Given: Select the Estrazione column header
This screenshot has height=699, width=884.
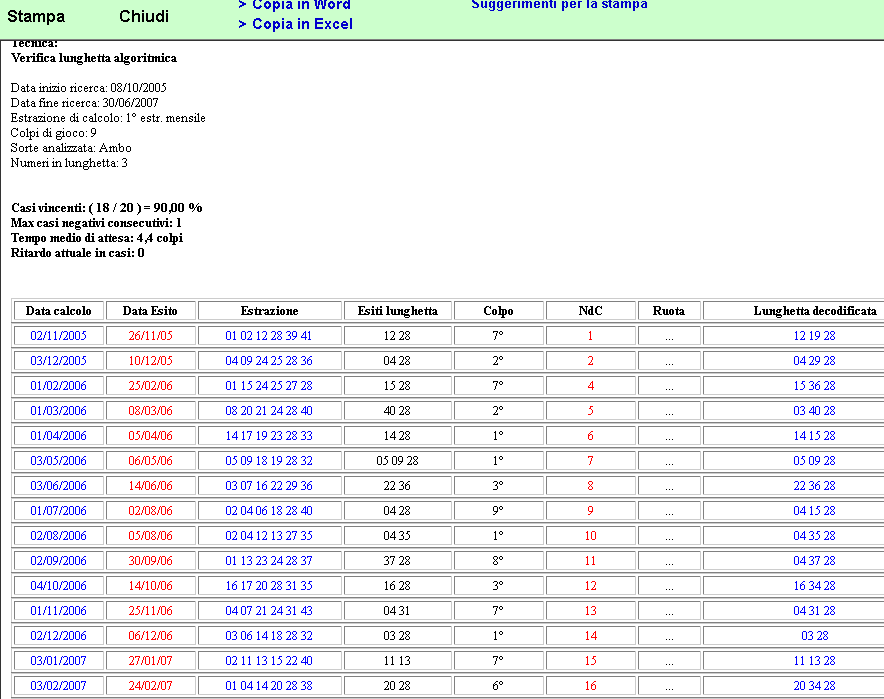Looking at the screenshot, I should 269,311.
